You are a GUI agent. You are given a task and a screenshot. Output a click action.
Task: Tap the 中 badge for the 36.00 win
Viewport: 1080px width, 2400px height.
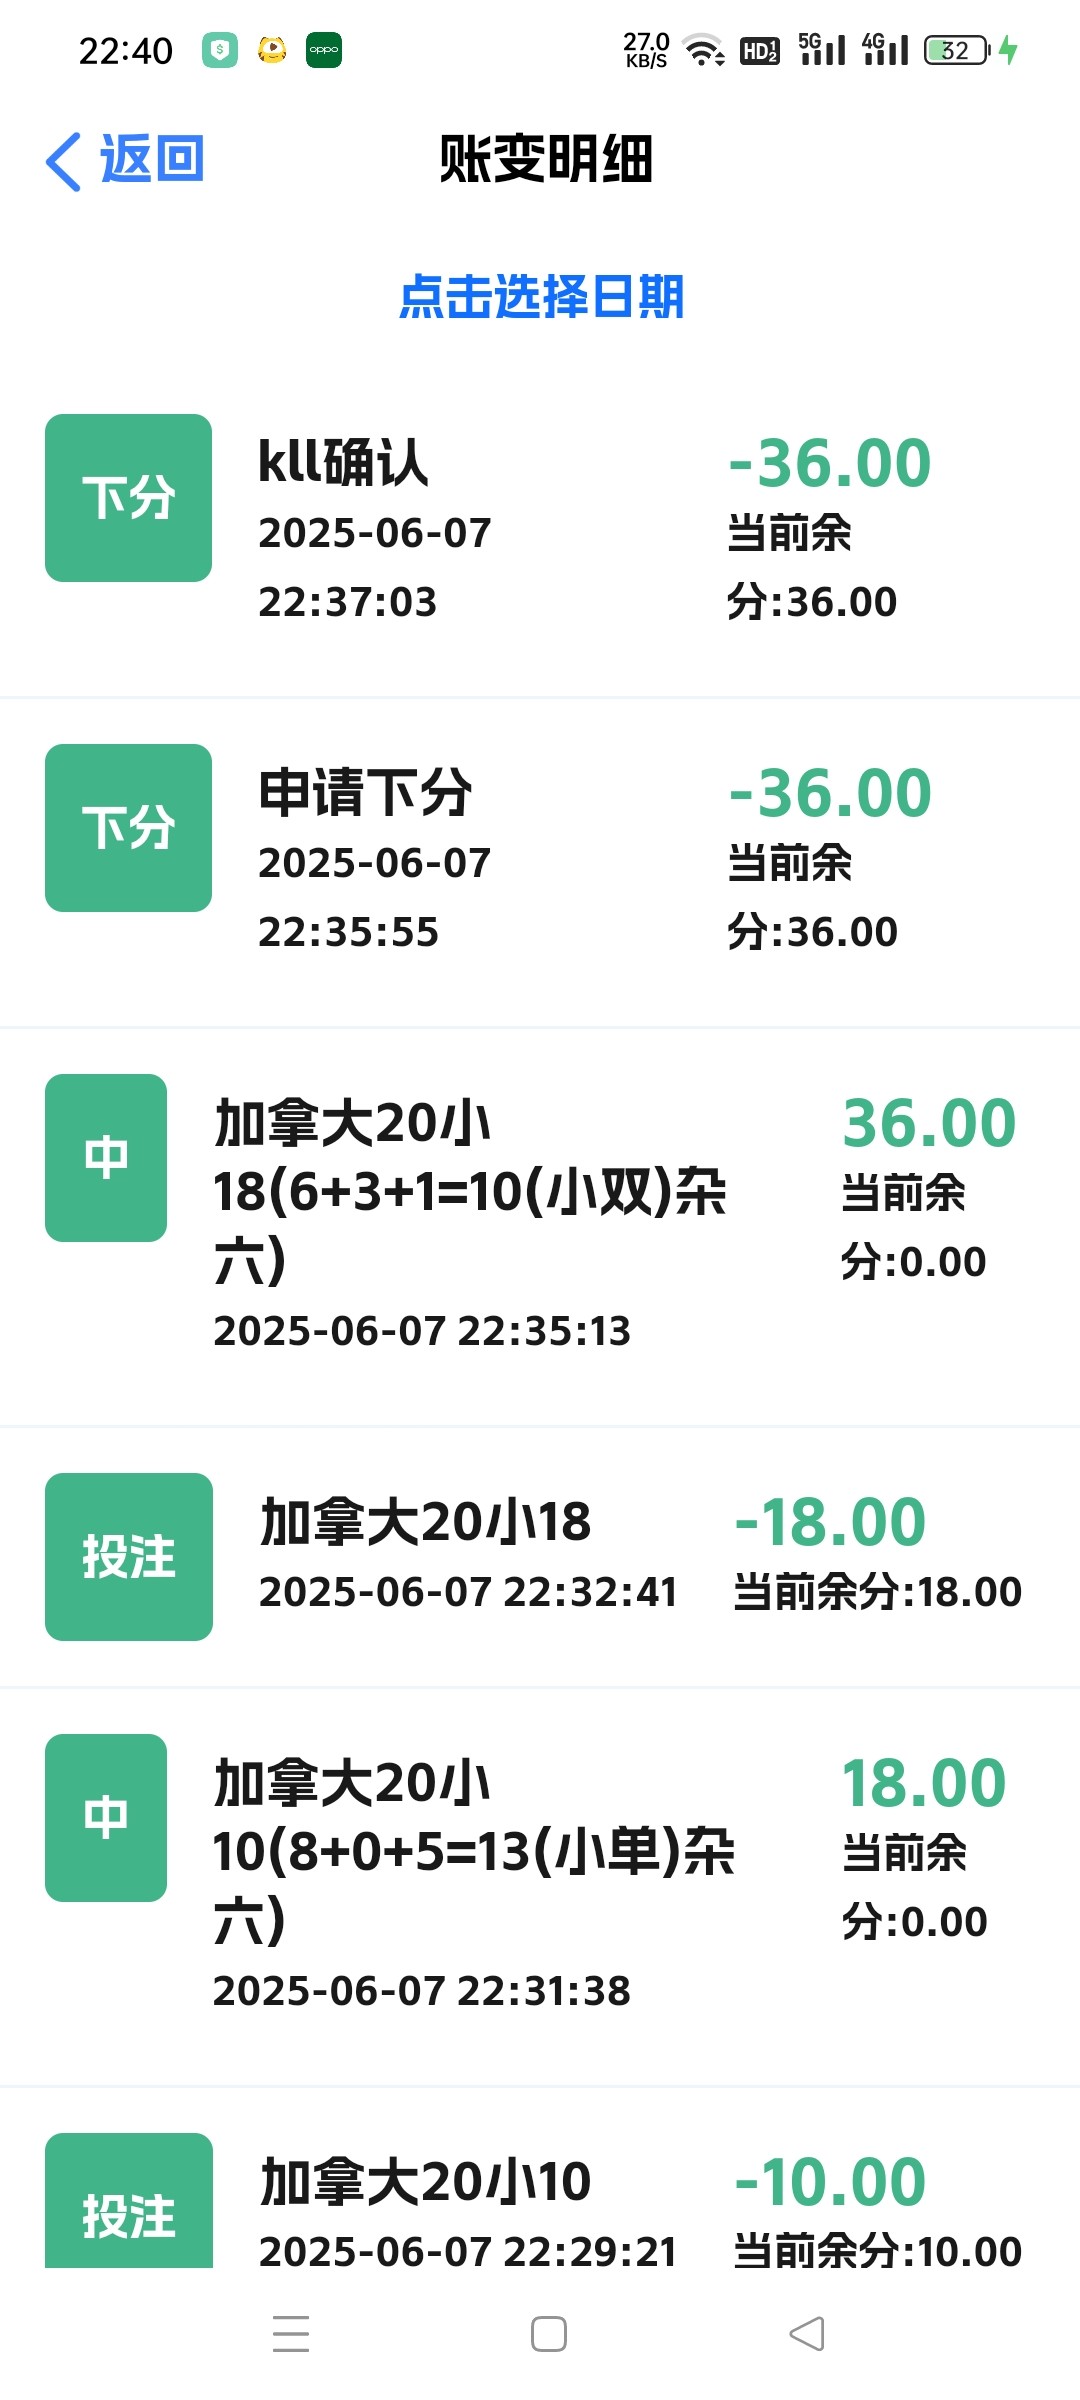click(106, 1158)
